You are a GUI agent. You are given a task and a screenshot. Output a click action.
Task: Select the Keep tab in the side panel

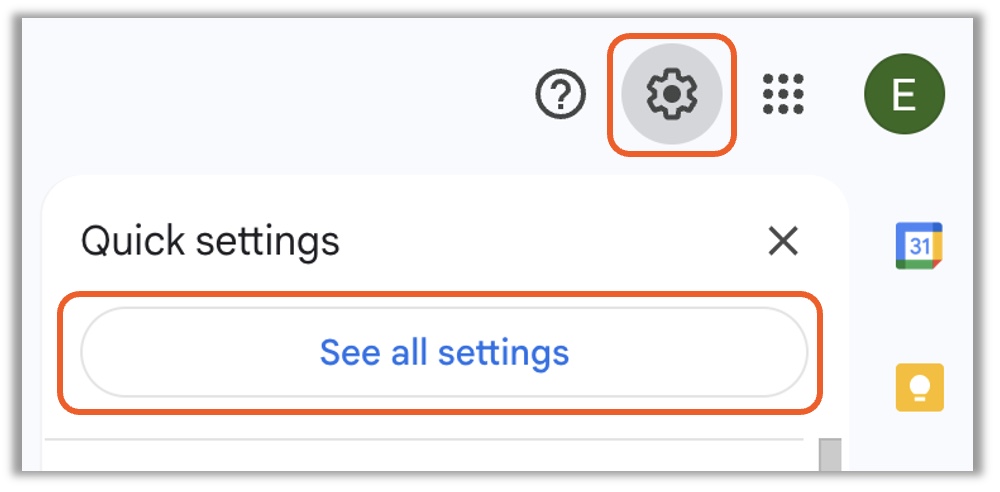click(919, 388)
